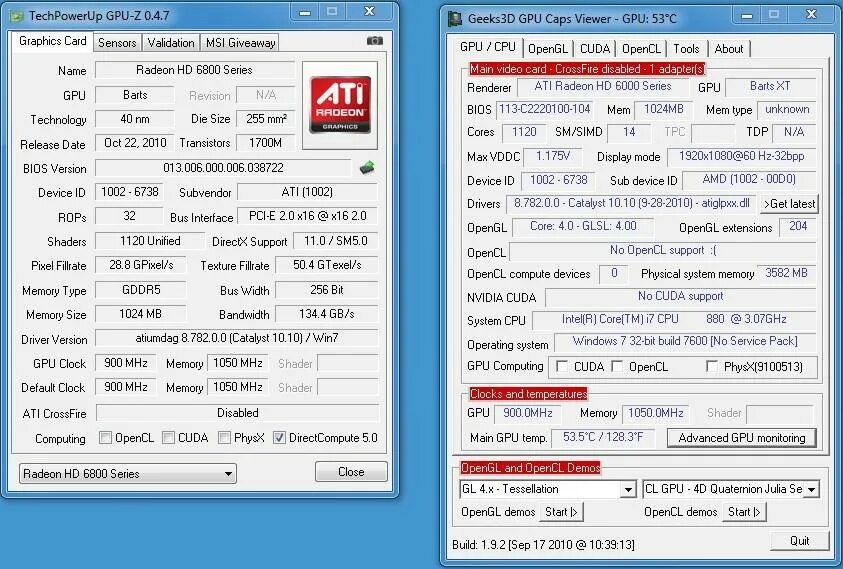
Task: Open the MSI Giveaway tab
Action: click(x=240, y=42)
